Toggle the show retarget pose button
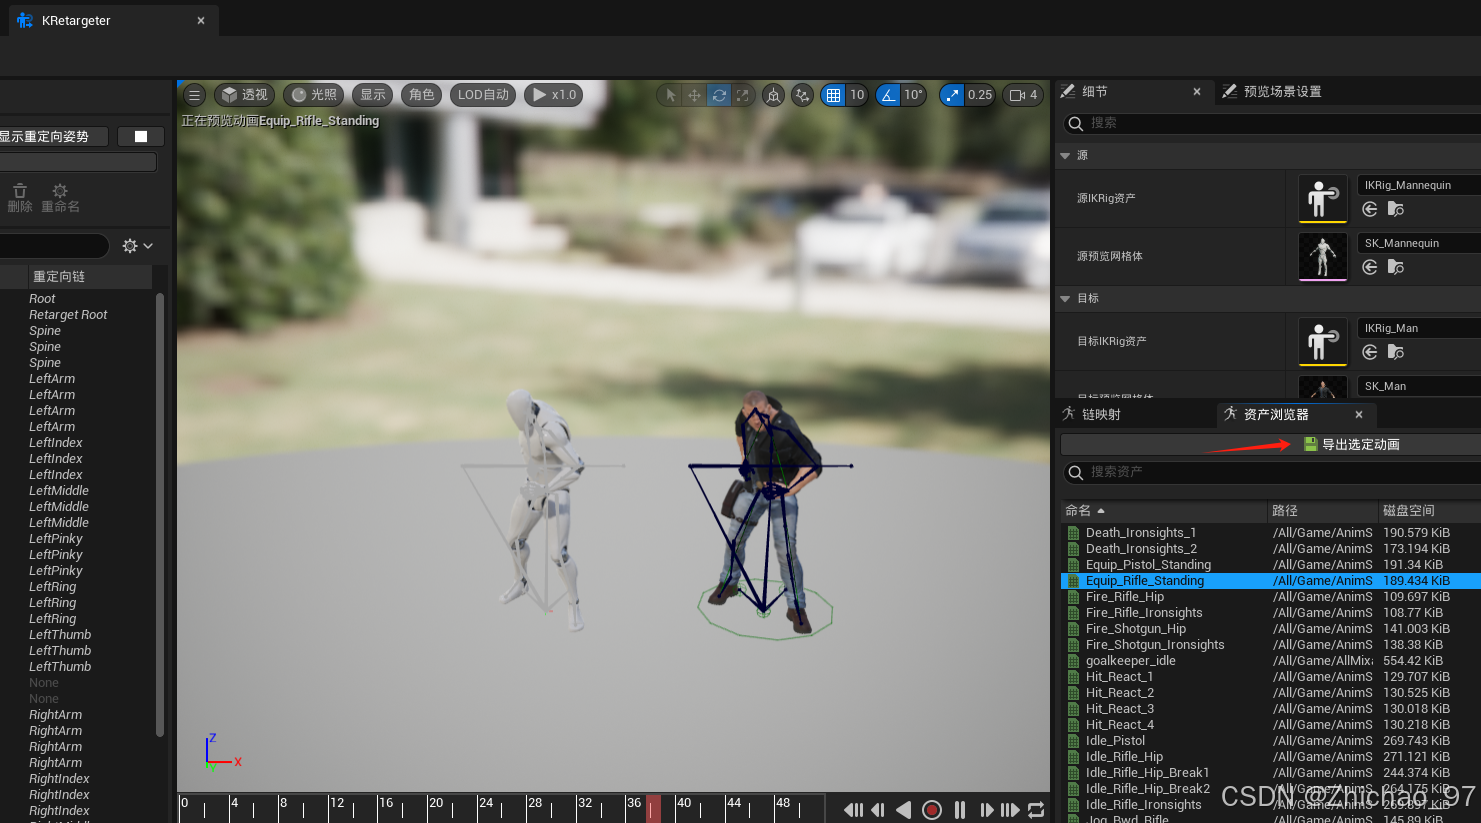This screenshot has height=823, width=1481. pos(52,136)
